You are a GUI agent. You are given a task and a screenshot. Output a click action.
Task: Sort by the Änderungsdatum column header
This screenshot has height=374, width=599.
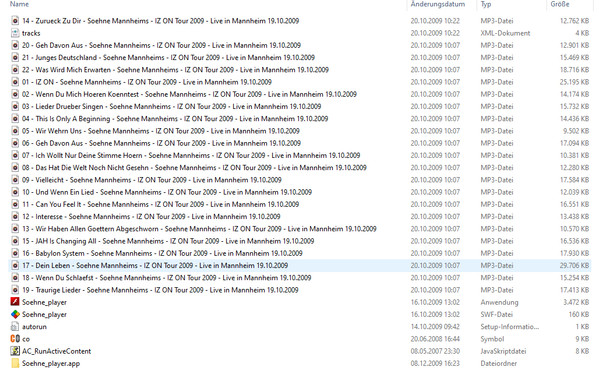click(x=438, y=4)
